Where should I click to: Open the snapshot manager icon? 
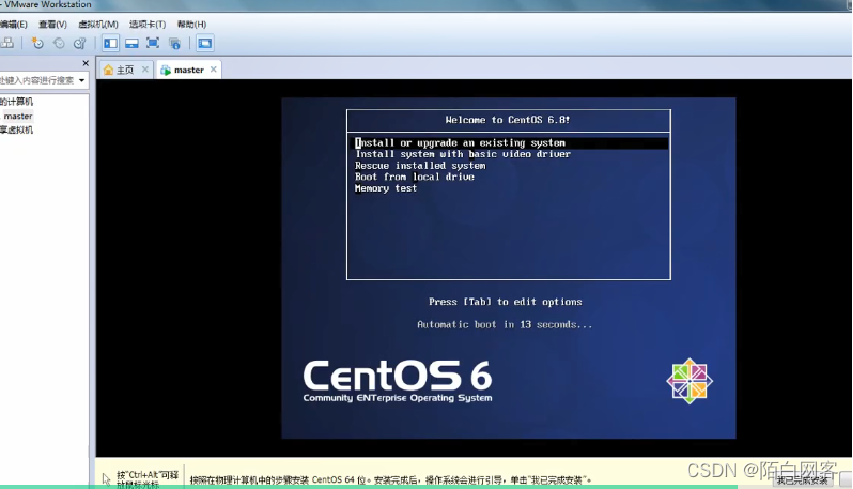pyautogui.click(x=80, y=42)
